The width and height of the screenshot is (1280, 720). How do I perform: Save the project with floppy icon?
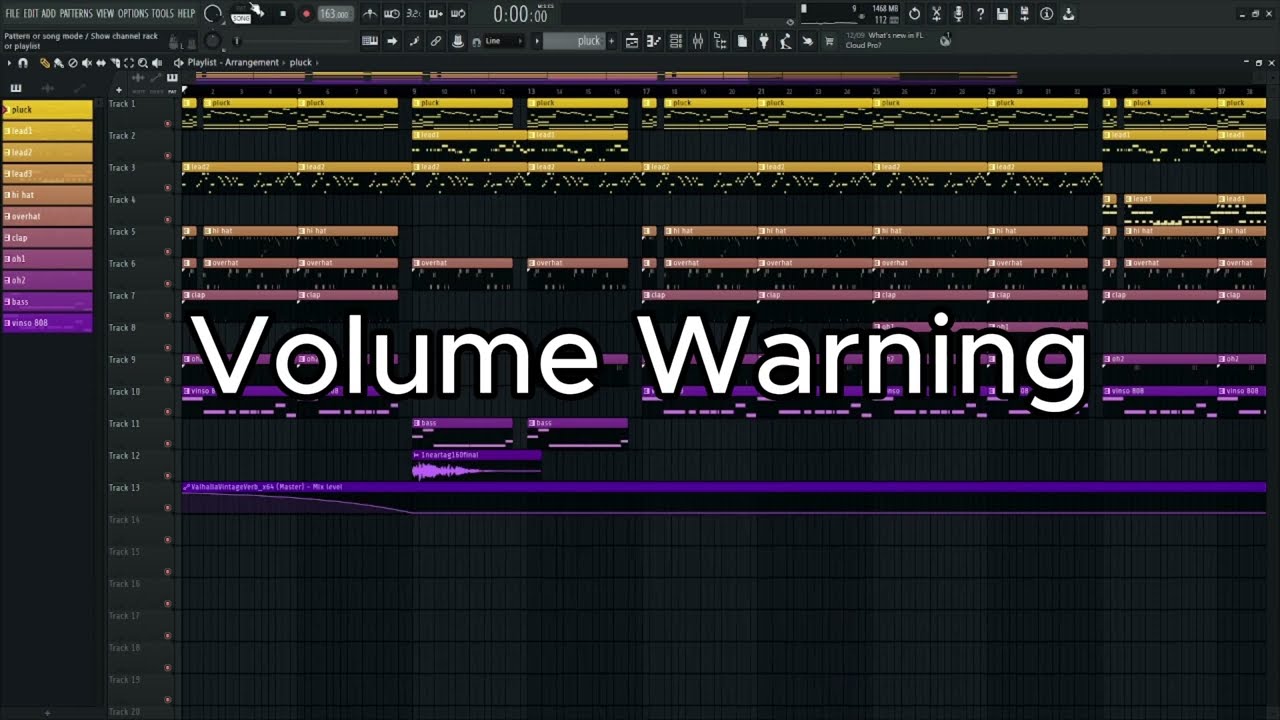[1002, 14]
